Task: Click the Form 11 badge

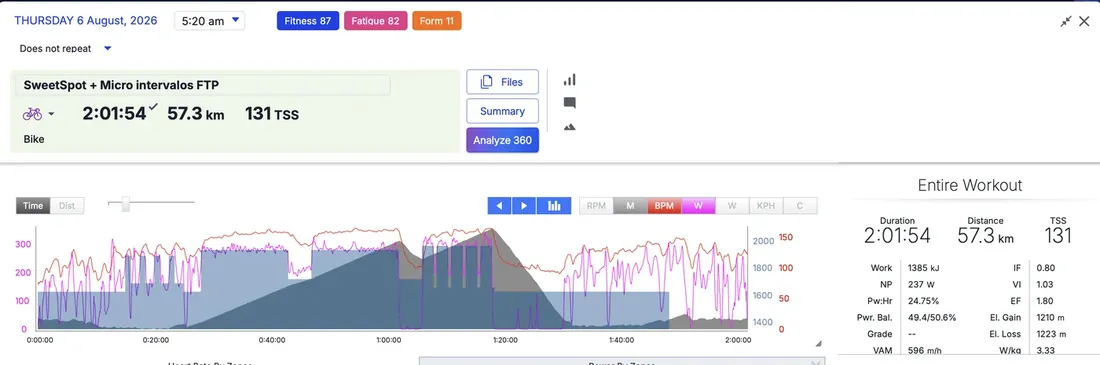Action: coord(436,21)
